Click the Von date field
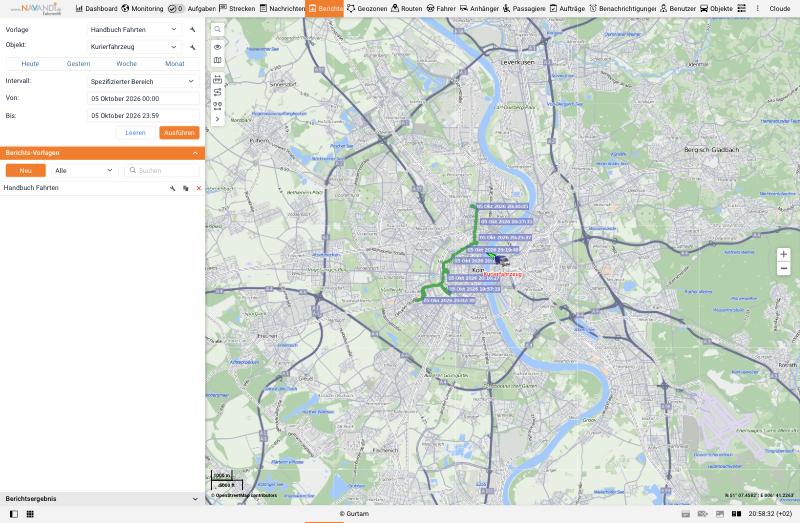 coord(143,98)
